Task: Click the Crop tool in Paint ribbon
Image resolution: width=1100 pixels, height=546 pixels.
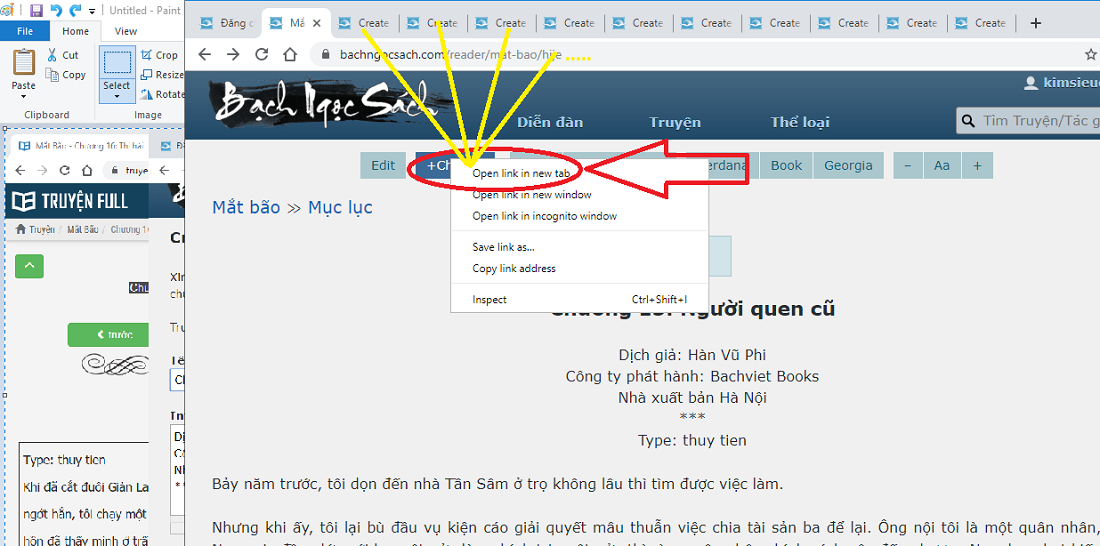Action: coord(158,56)
